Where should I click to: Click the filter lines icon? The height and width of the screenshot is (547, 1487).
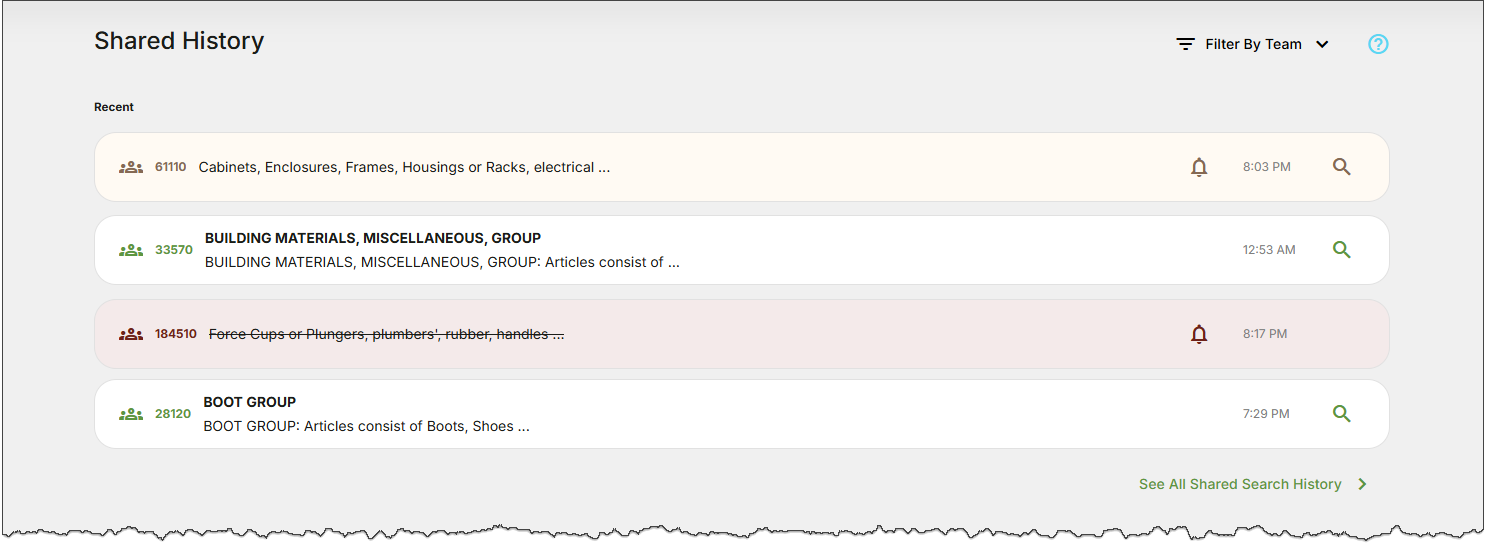[1185, 44]
